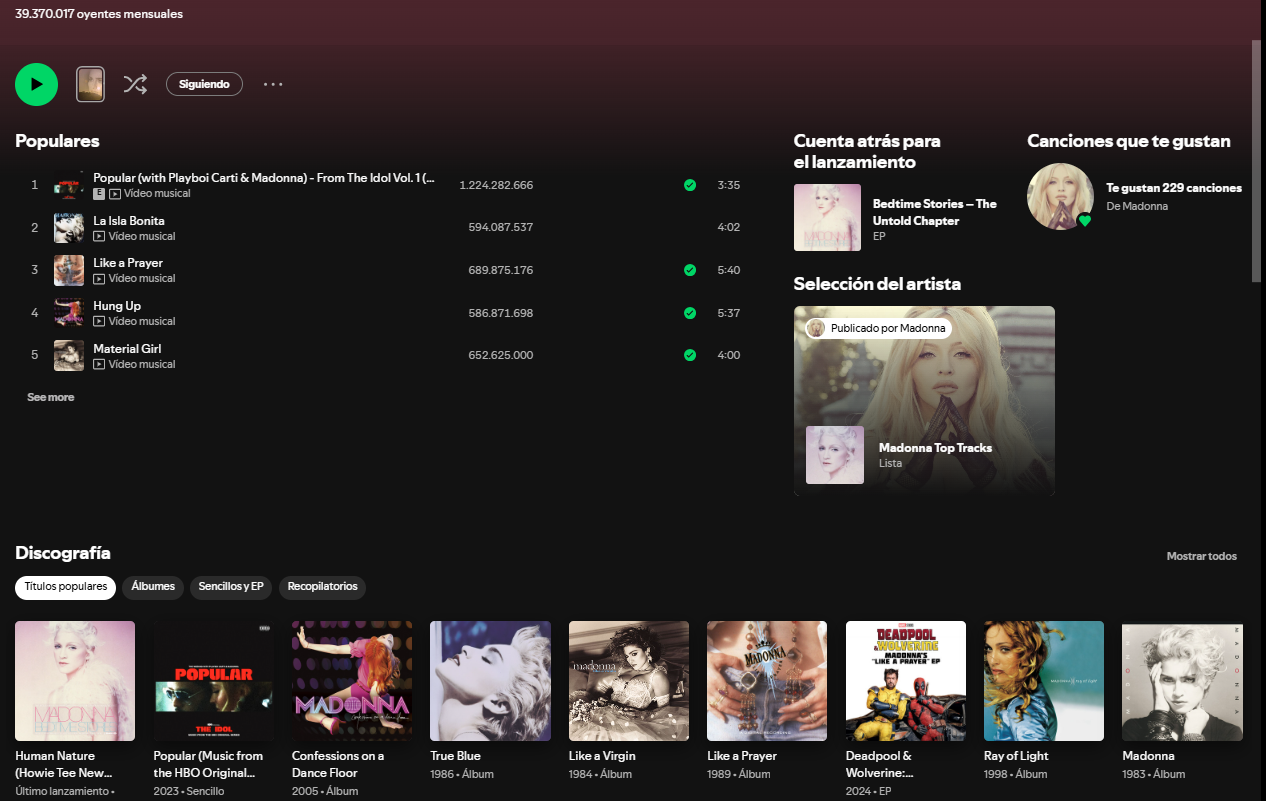Screen dimensions: 1266x801
Task: Switch to Sencillos y EP filter
Action: [231, 587]
